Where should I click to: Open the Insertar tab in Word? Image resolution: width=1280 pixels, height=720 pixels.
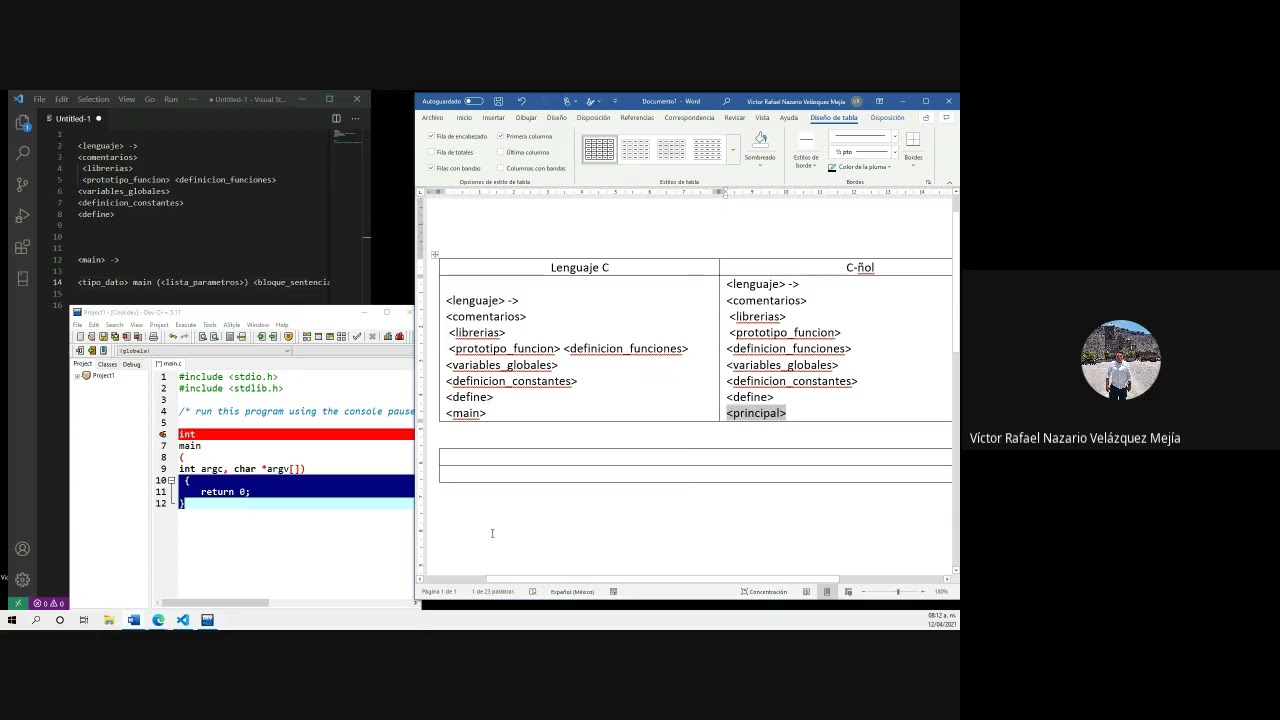pos(494,118)
